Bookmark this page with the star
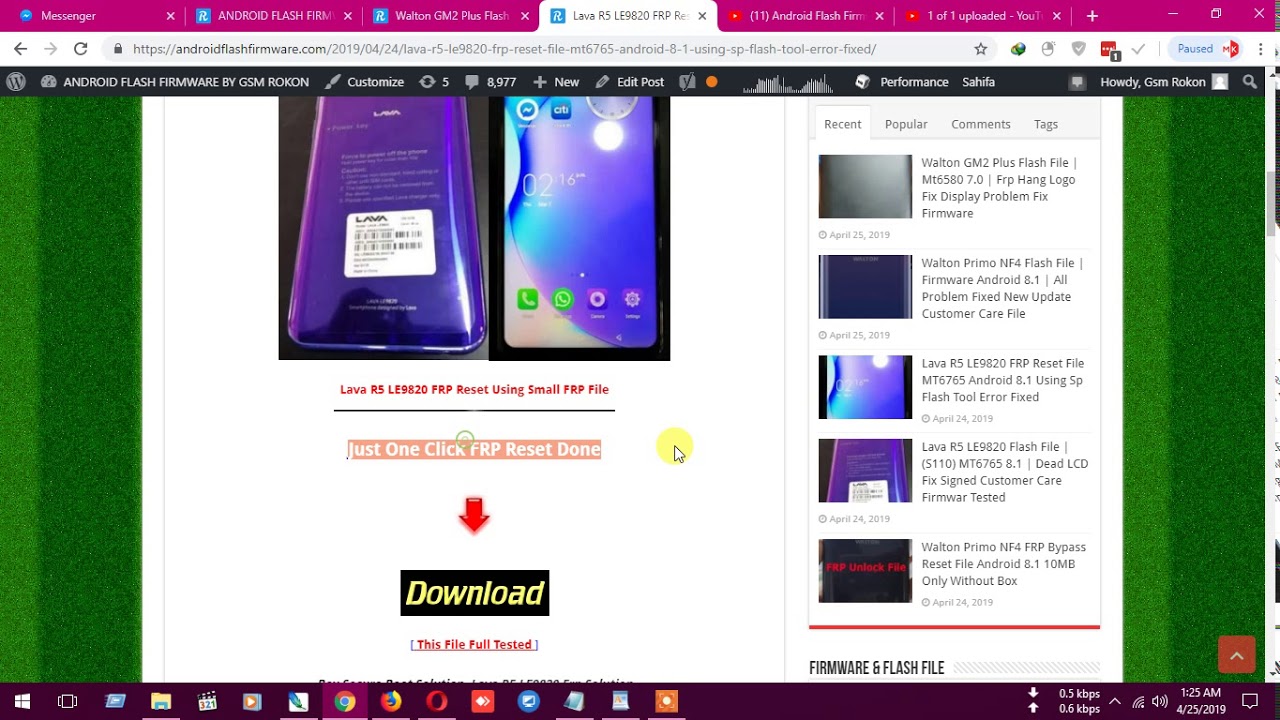 (x=980, y=48)
